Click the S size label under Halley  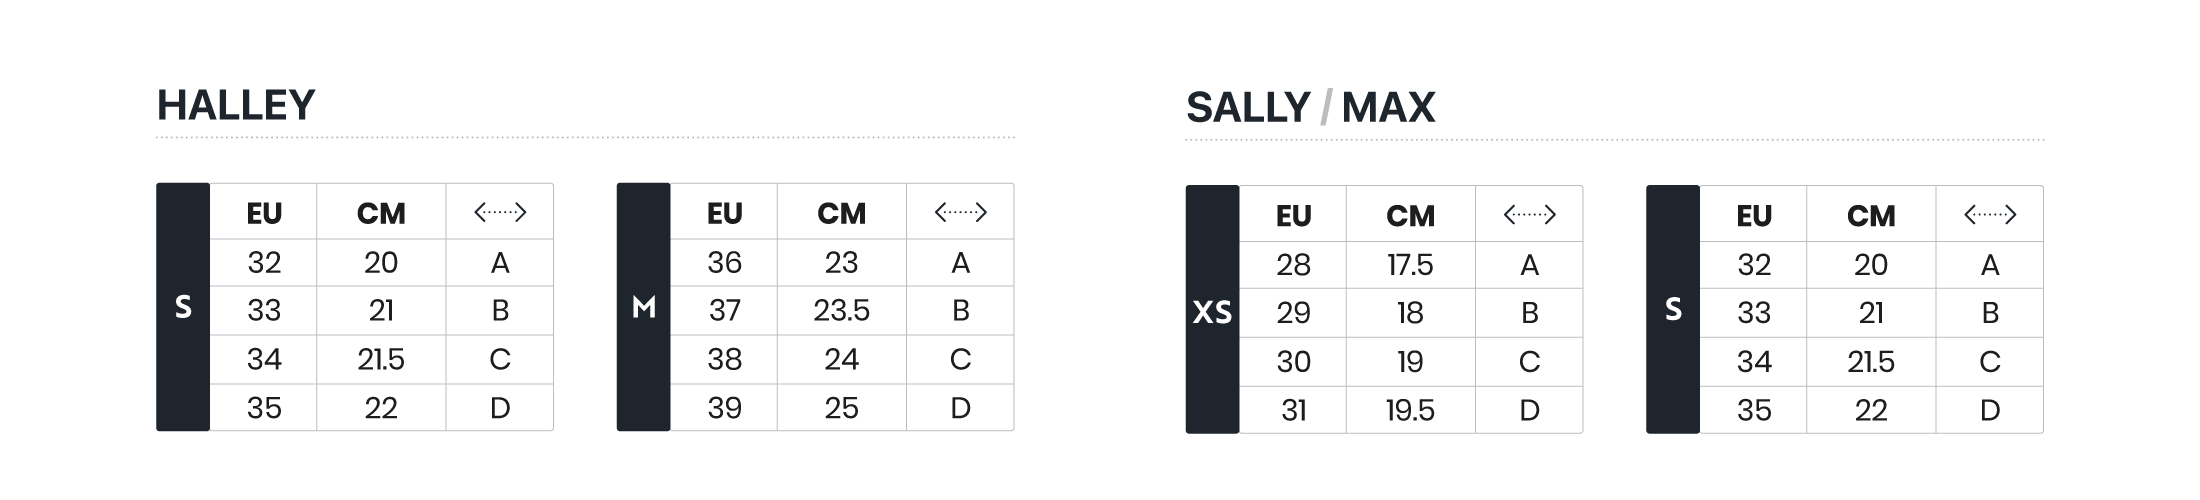pos(183,307)
